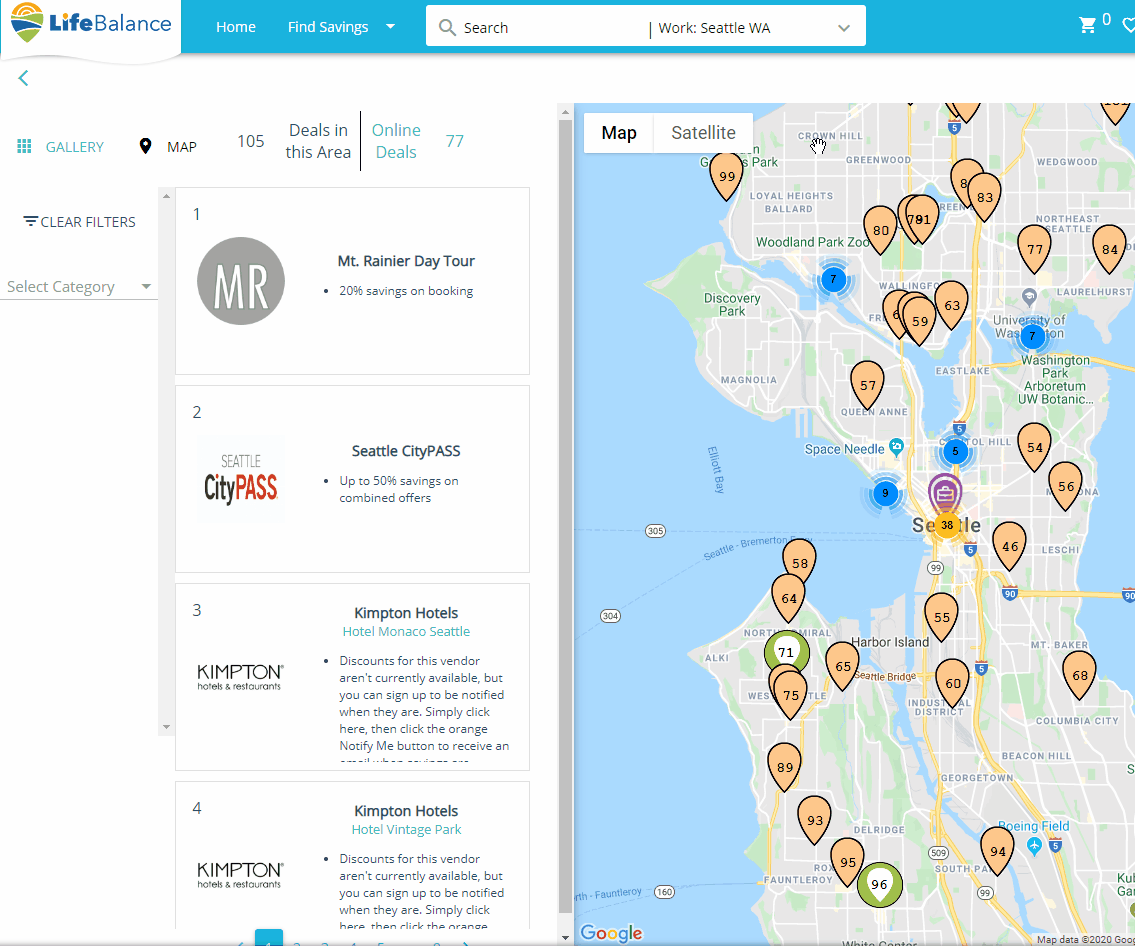Click the orange cluster 38 marker

tap(947, 525)
